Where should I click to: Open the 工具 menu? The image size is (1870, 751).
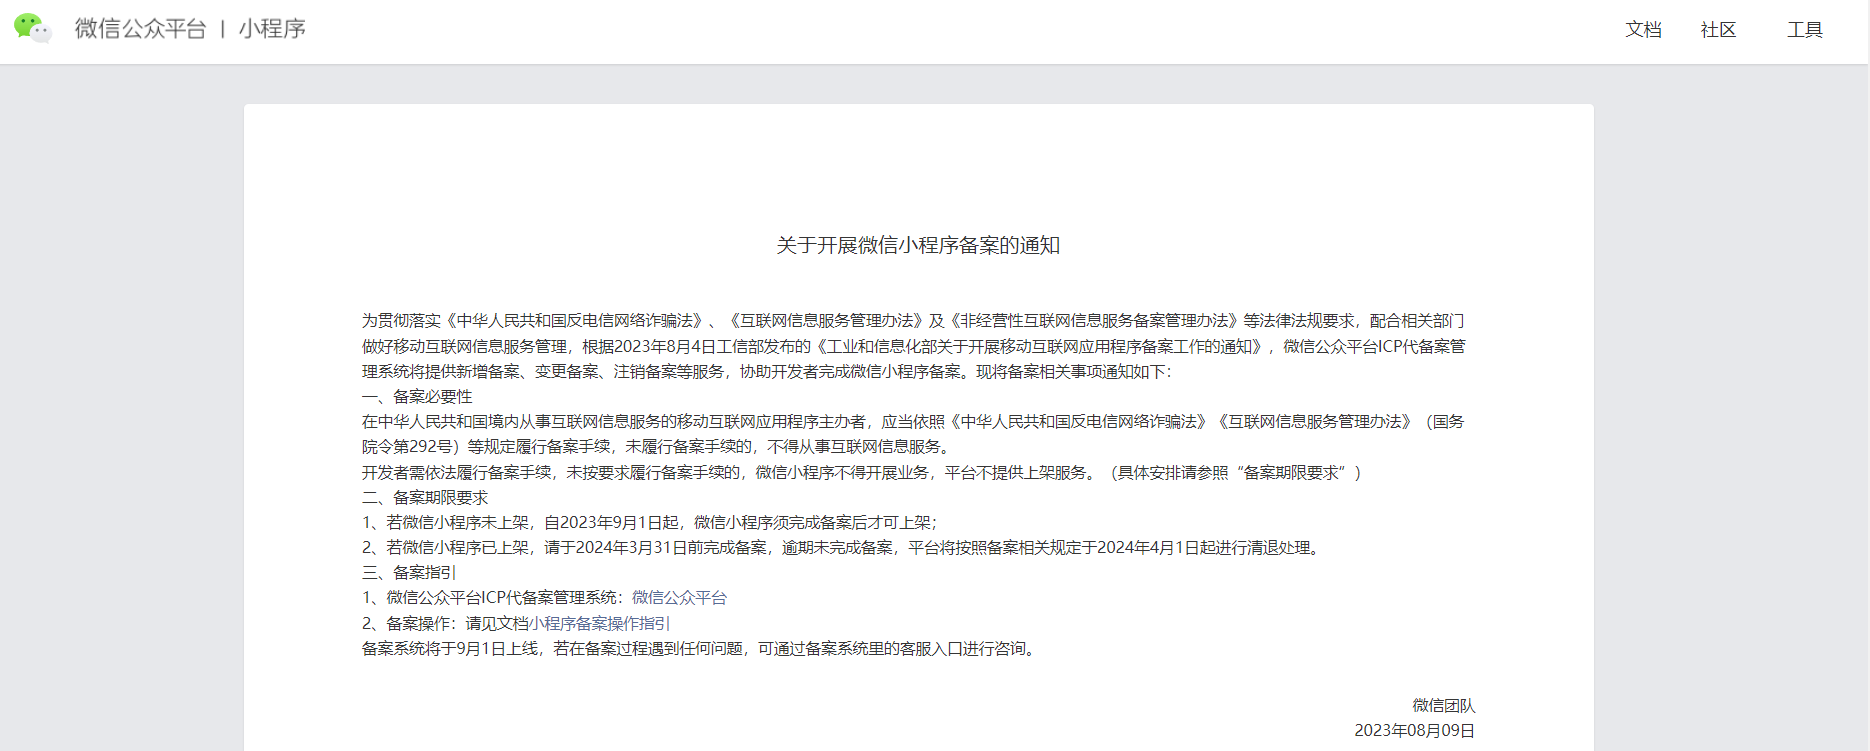(1805, 30)
